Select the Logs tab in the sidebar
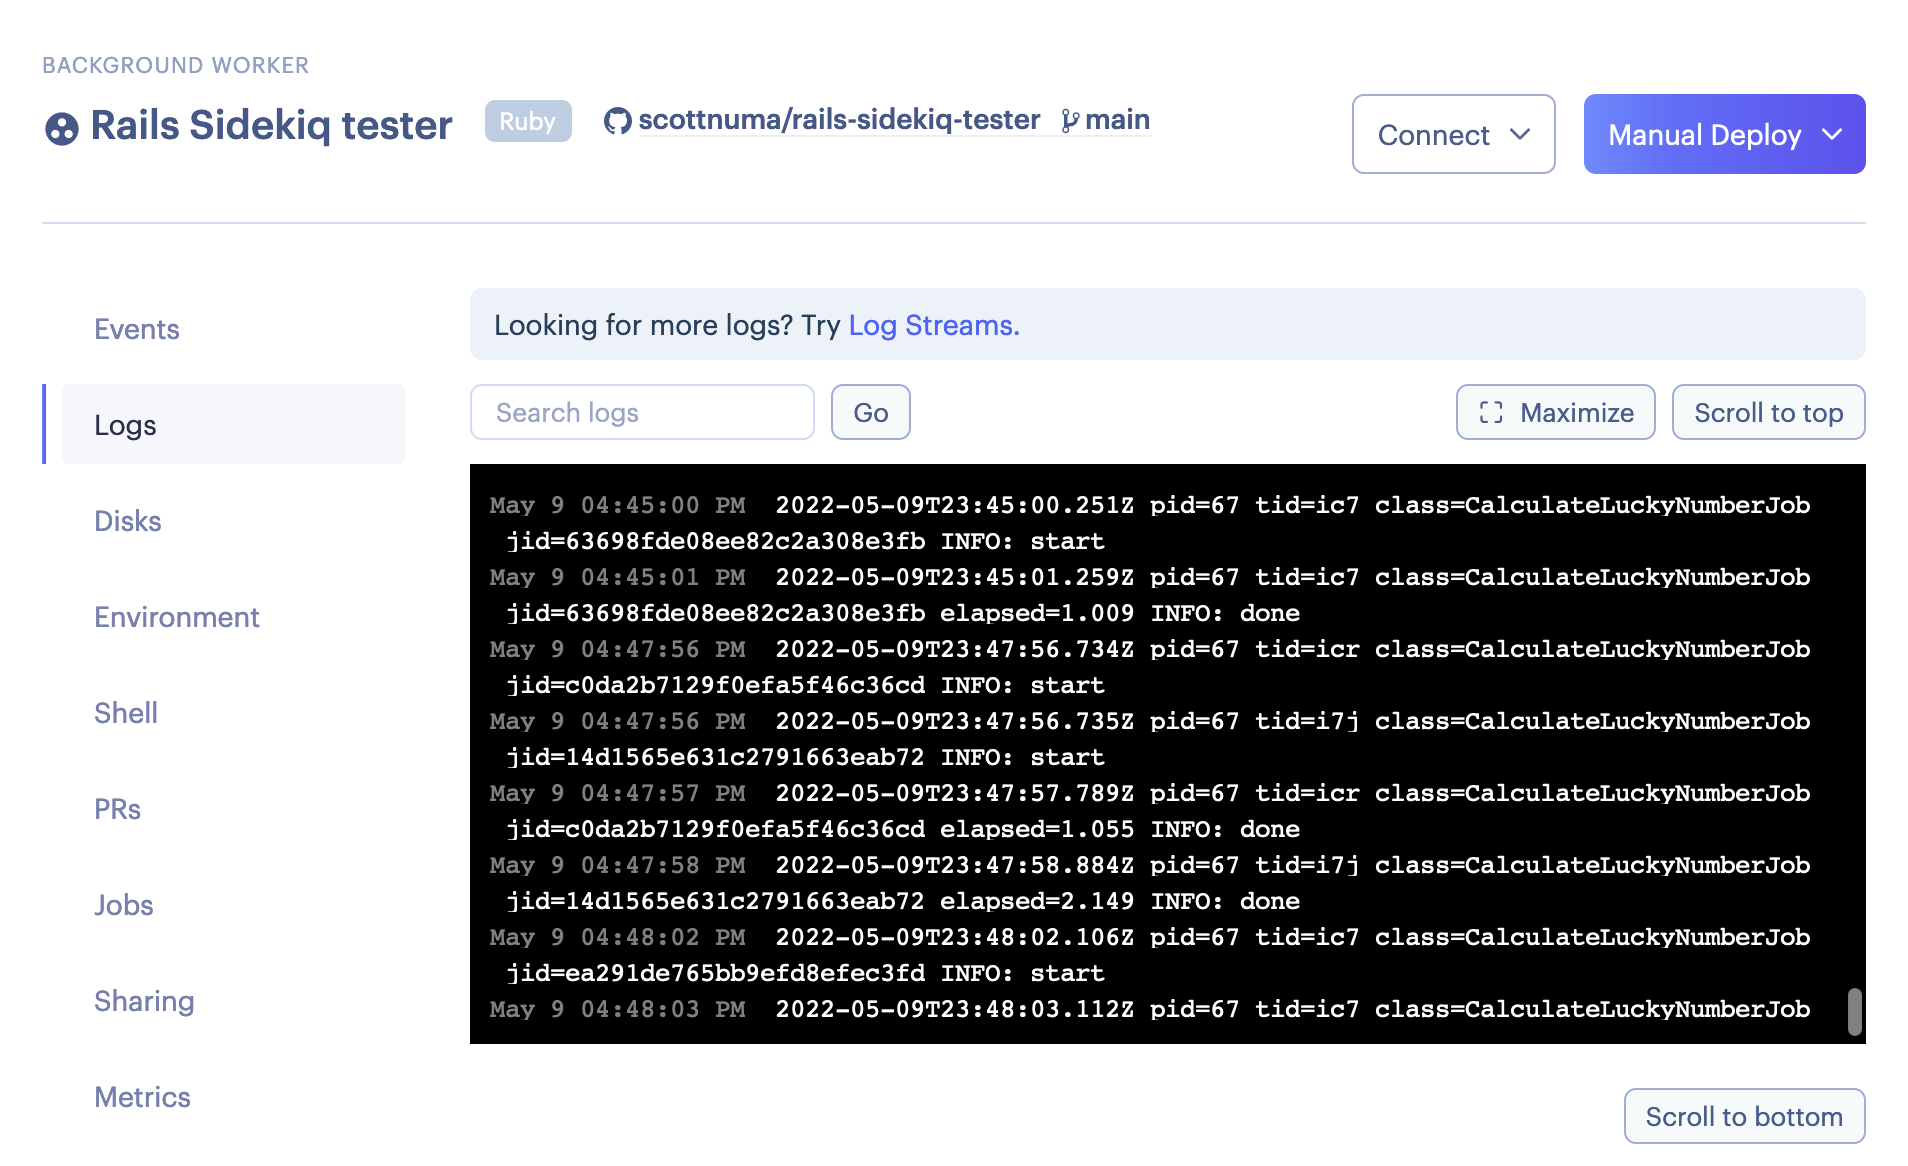1908x1166 pixels. [125, 424]
